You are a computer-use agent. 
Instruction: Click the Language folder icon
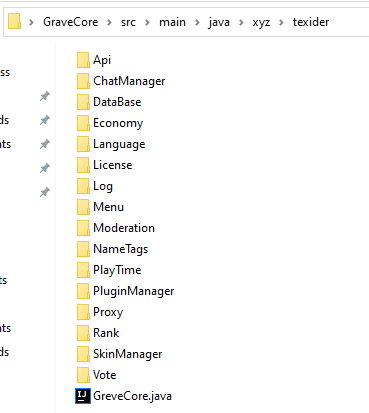(x=83, y=144)
